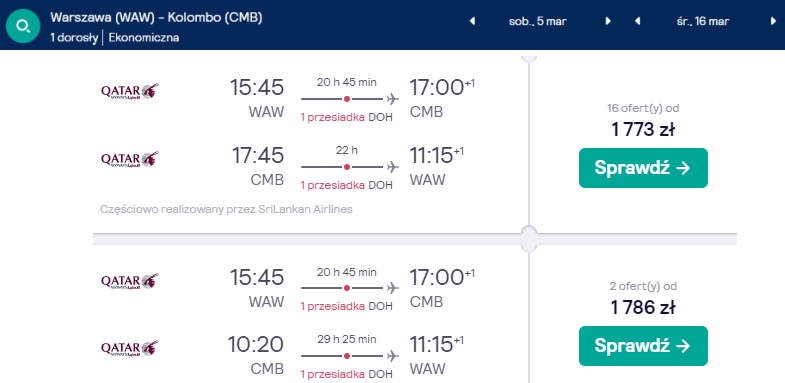This screenshot has height=383, width=785.
Task: Click 2 ofert(y) od price label
Action: click(x=643, y=286)
